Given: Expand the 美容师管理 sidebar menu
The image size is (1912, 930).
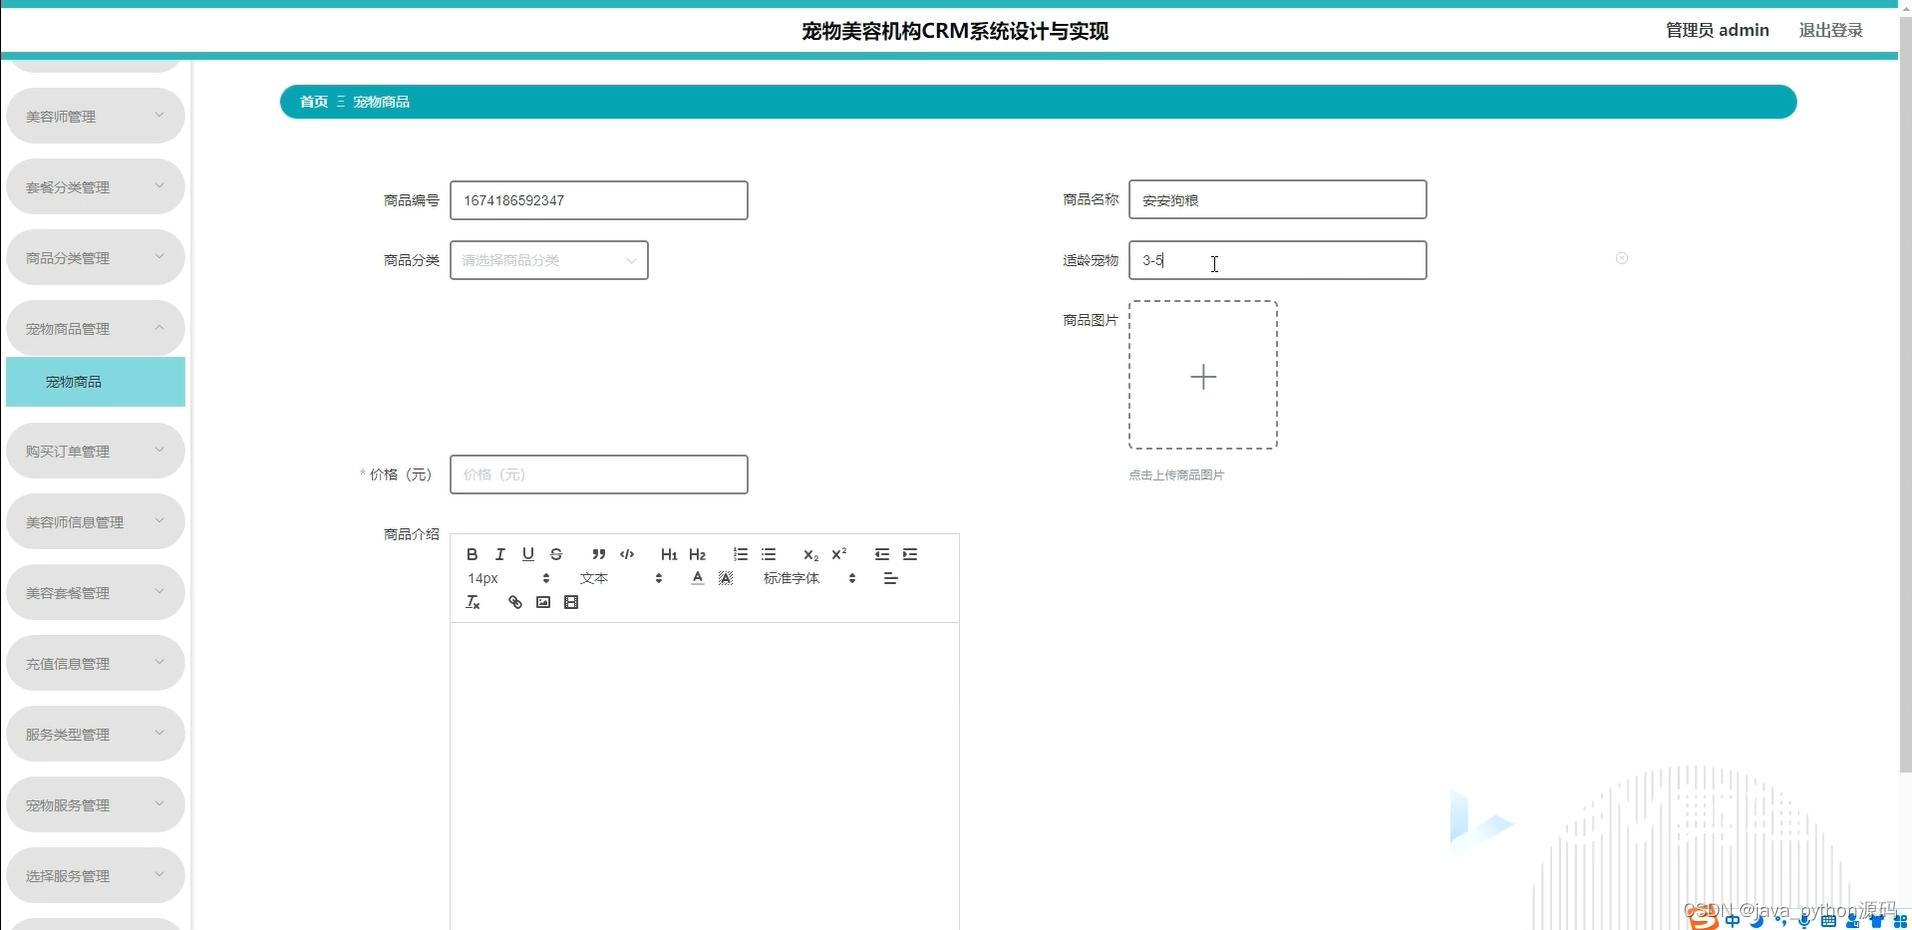Looking at the screenshot, I should coord(95,116).
